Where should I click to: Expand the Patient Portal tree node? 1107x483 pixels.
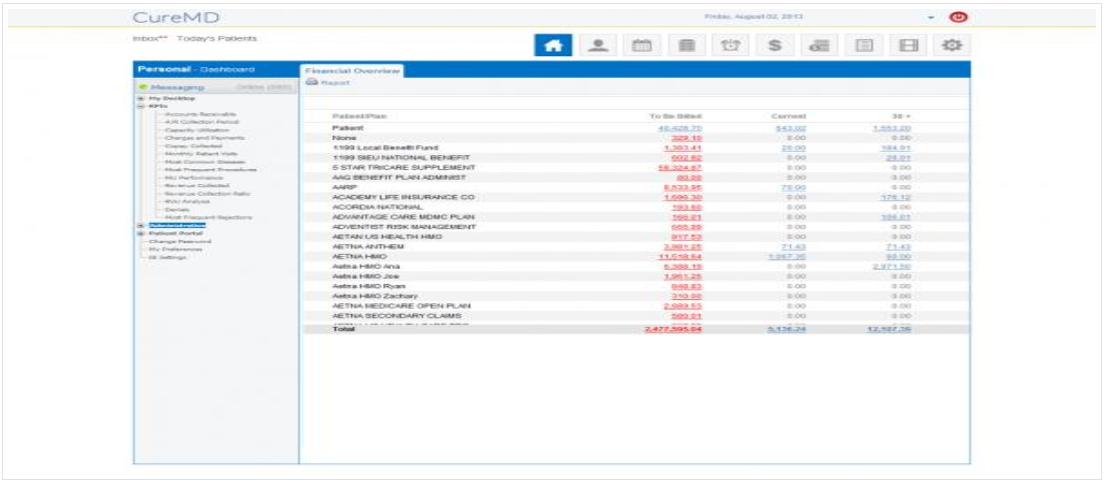tap(140, 233)
